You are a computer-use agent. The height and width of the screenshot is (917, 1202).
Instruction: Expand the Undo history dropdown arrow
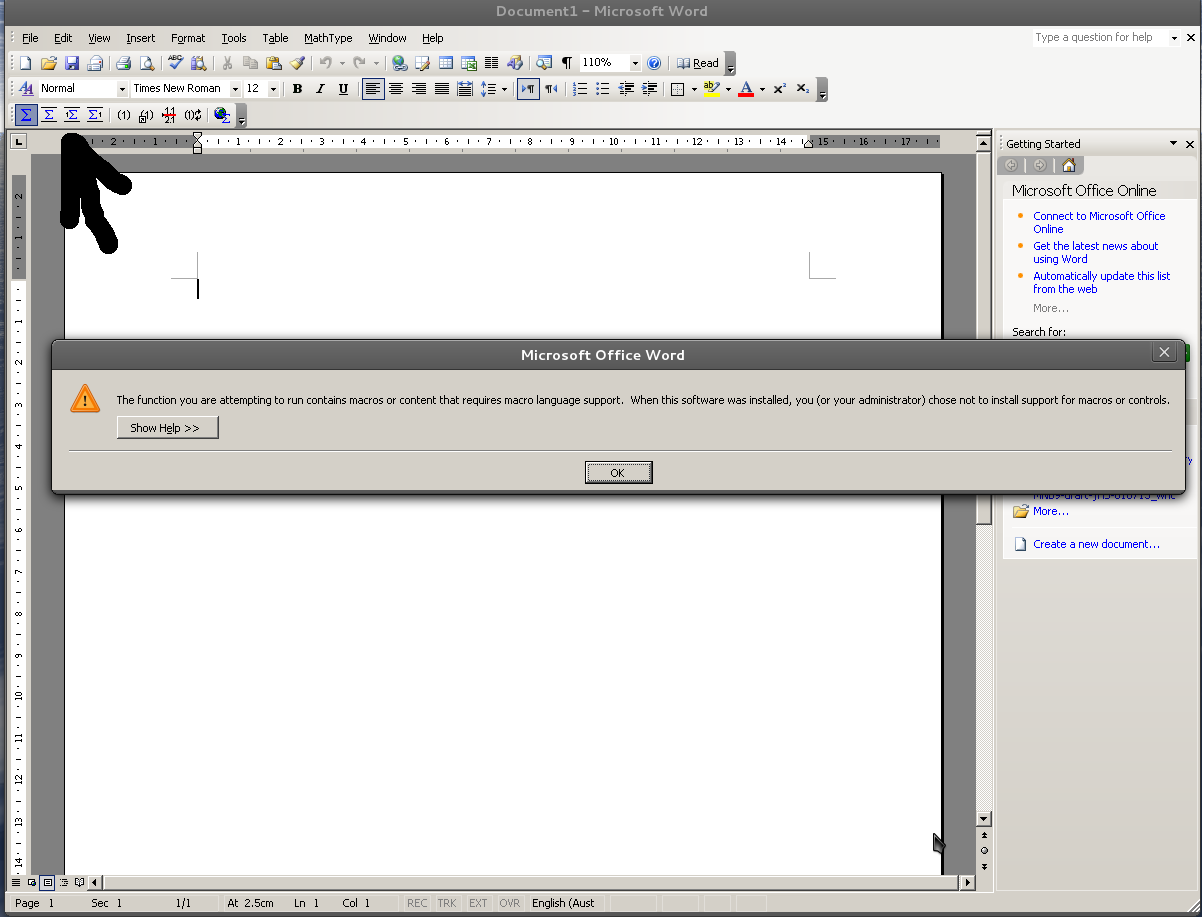point(342,63)
